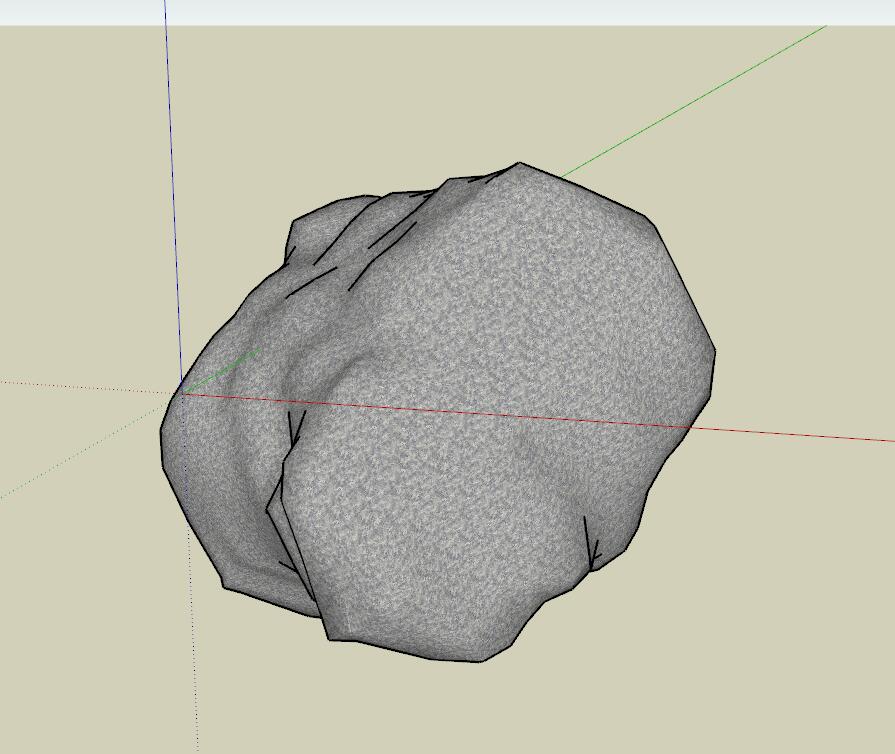Viewport: 895px width, 754px height.
Task: Click the red axis where it crosses the rock
Action: click(x=450, y=411)
